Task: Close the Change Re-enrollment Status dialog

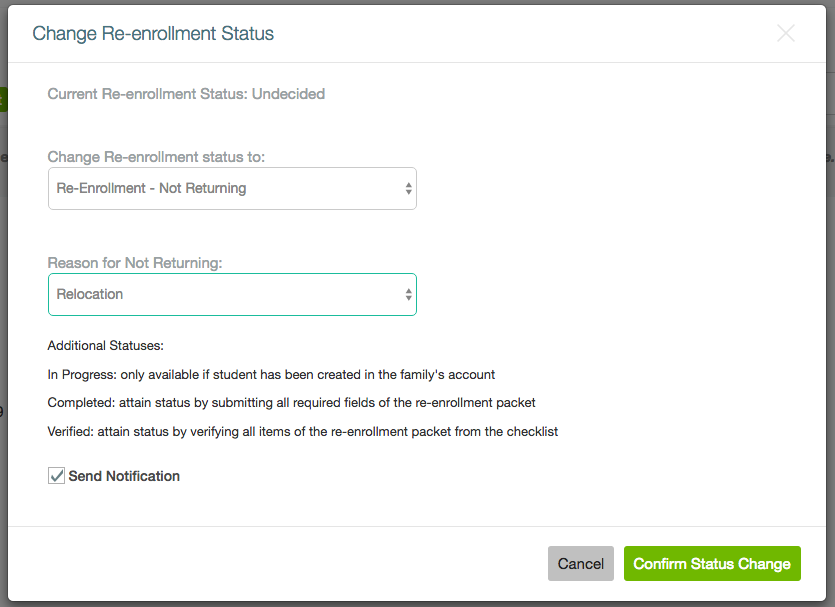Action: click(785, 34)
